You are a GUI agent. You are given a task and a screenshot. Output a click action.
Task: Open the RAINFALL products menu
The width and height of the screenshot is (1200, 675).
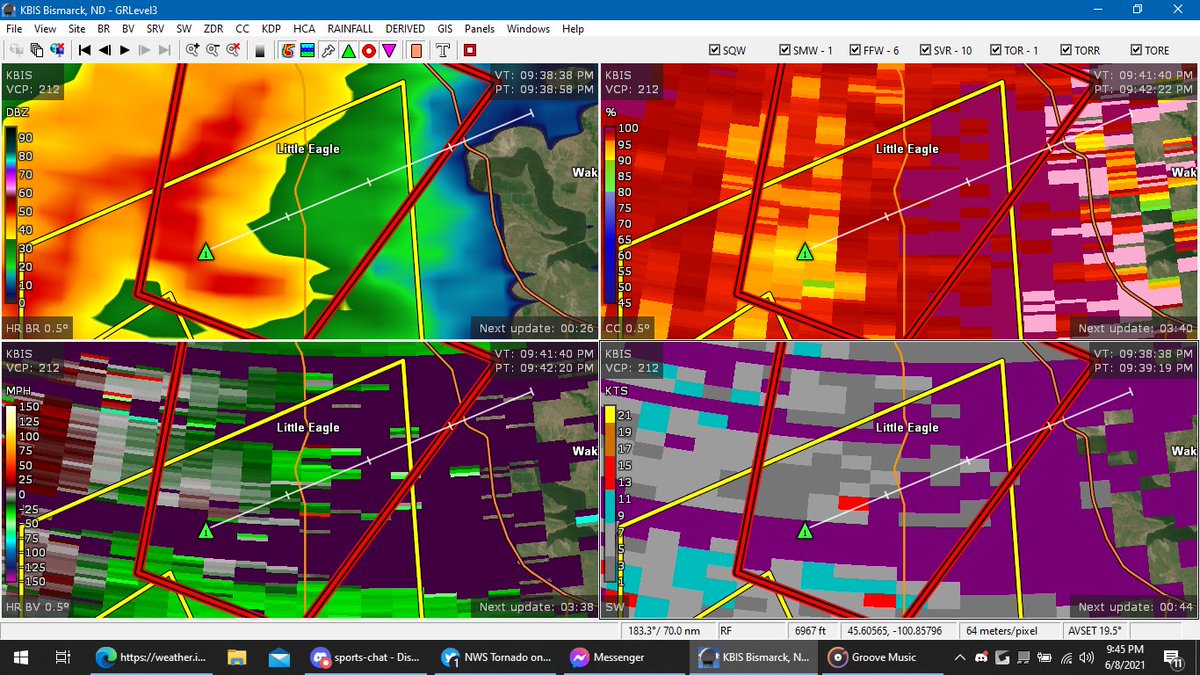(349, 29)
